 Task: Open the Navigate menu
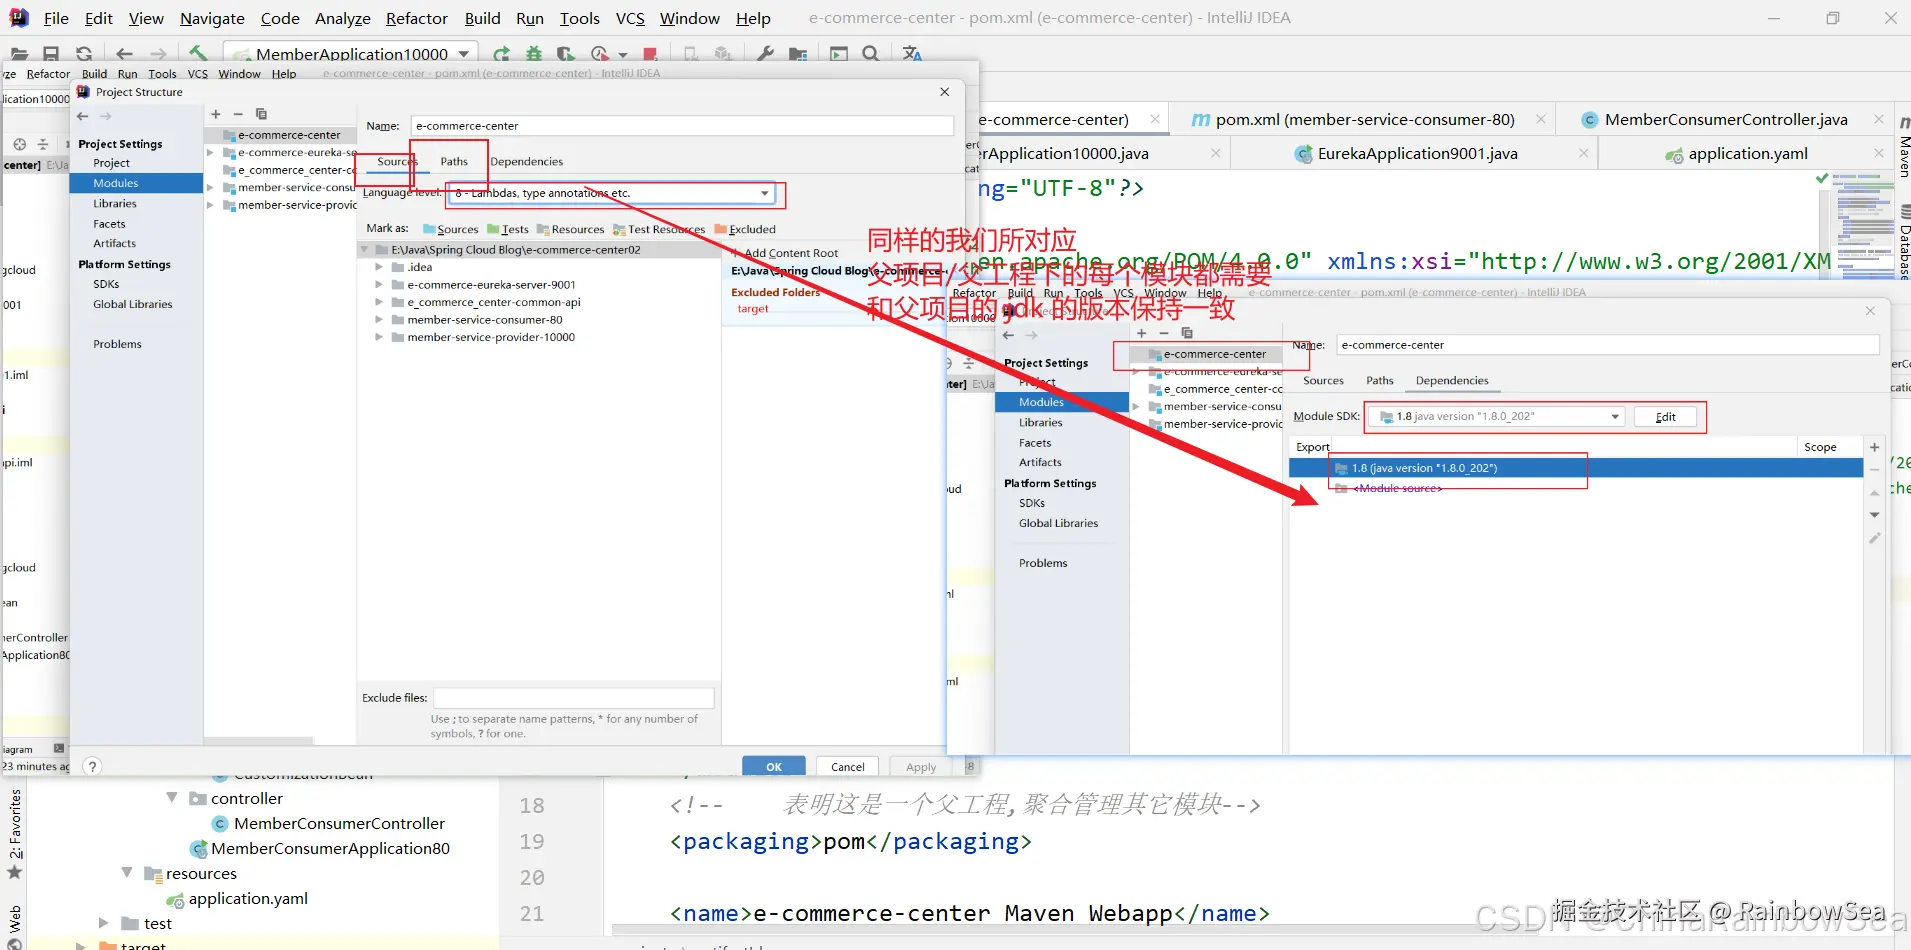click(212, 18)
